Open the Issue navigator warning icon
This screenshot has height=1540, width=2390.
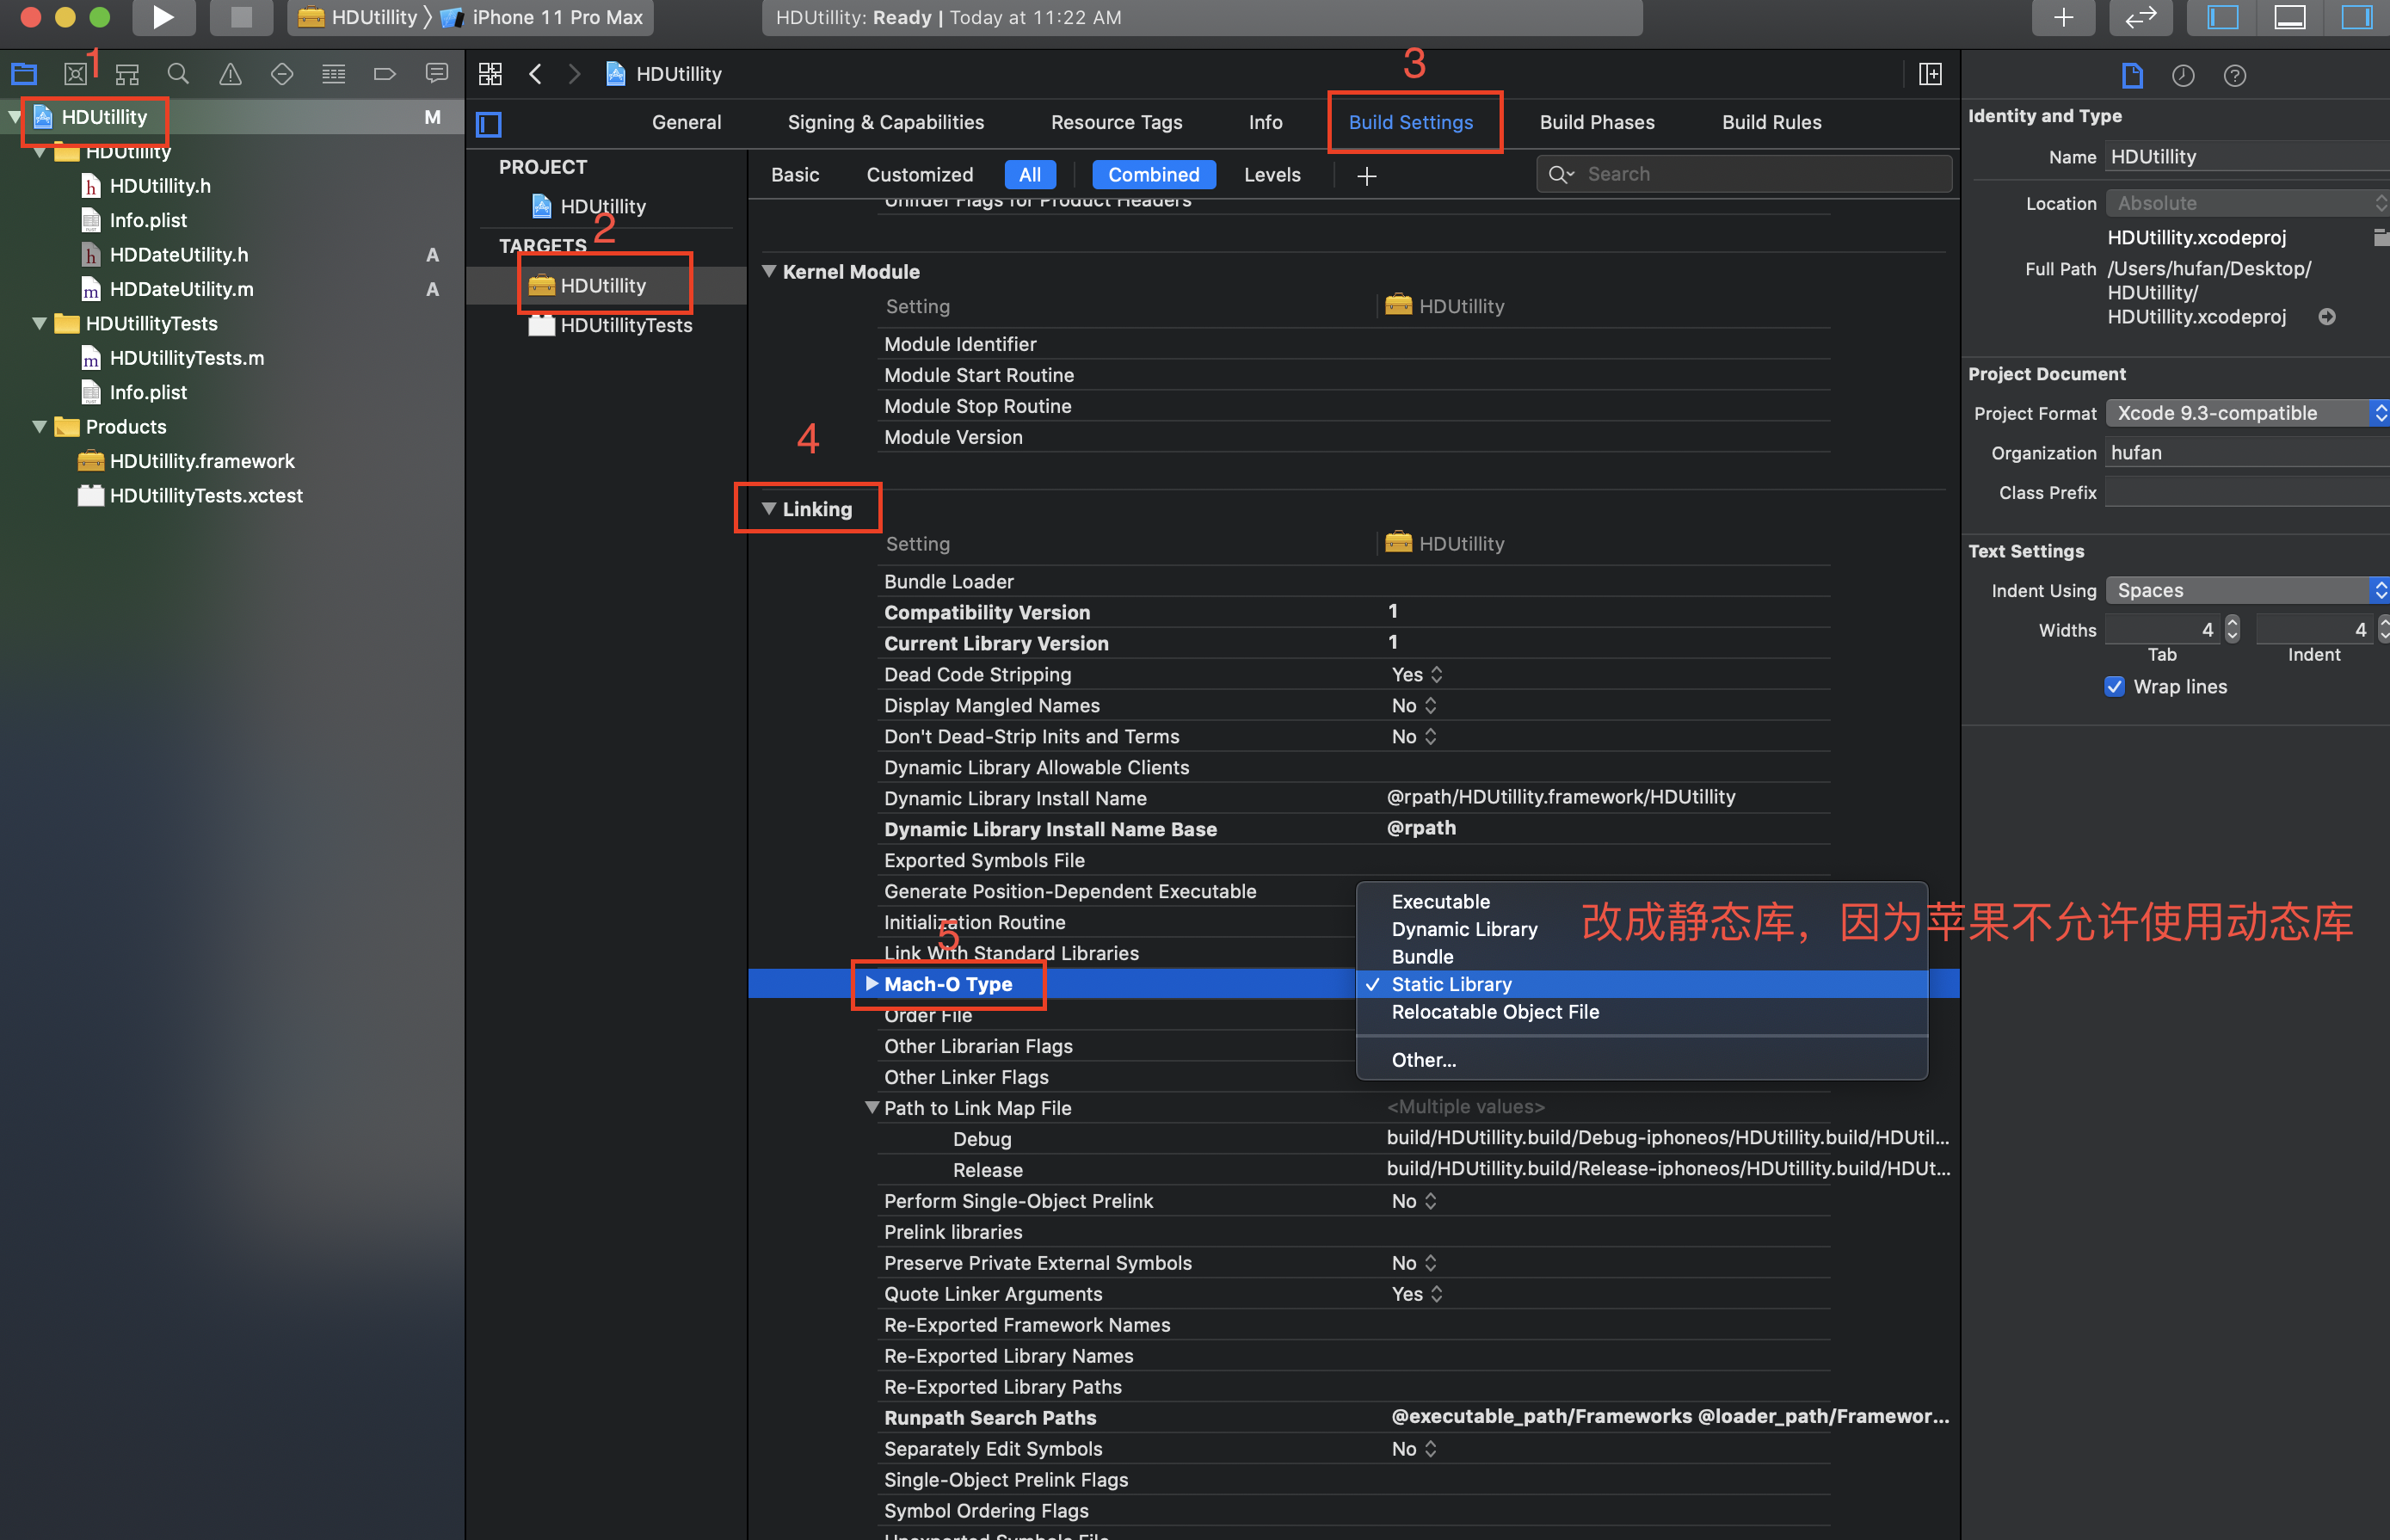click(x=230, y=74)
